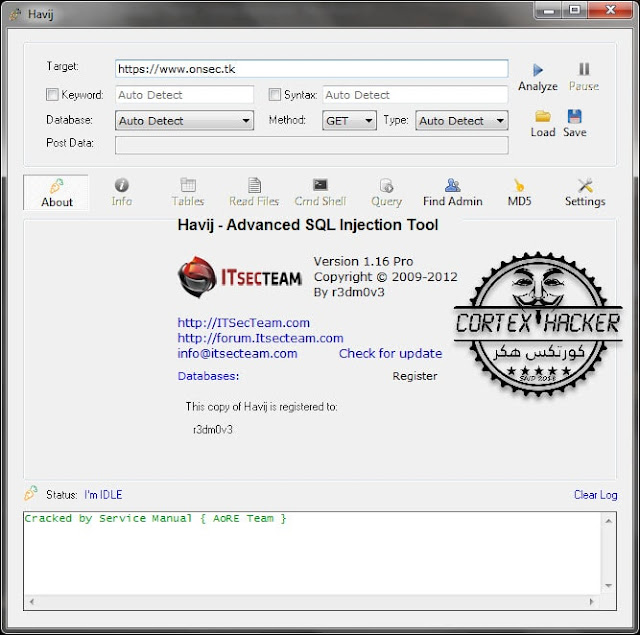Click the Keyword Auto Detect field
The width and height of the screenshot is (640, 635).
[184, 95]
